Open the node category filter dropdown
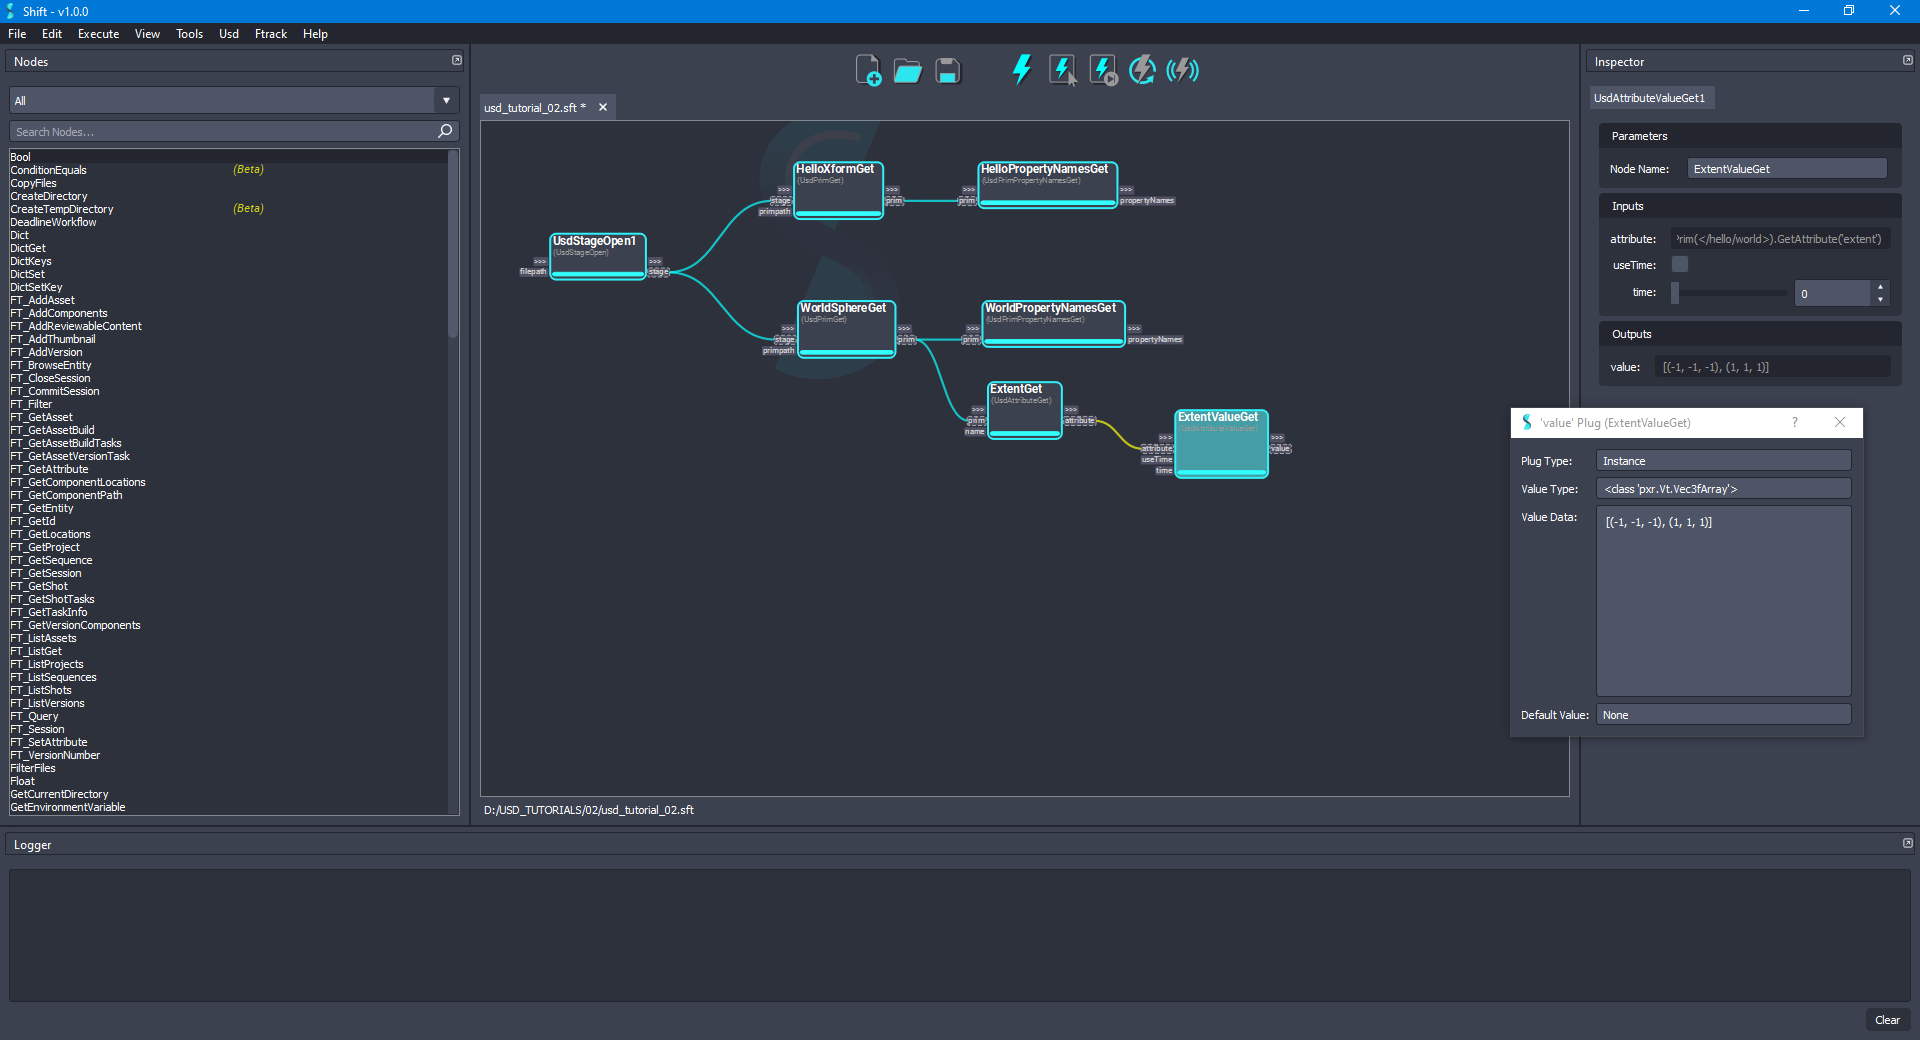Image resolution: width=1920 pixels, height=1040 pixels. click(x=445, y=100)
